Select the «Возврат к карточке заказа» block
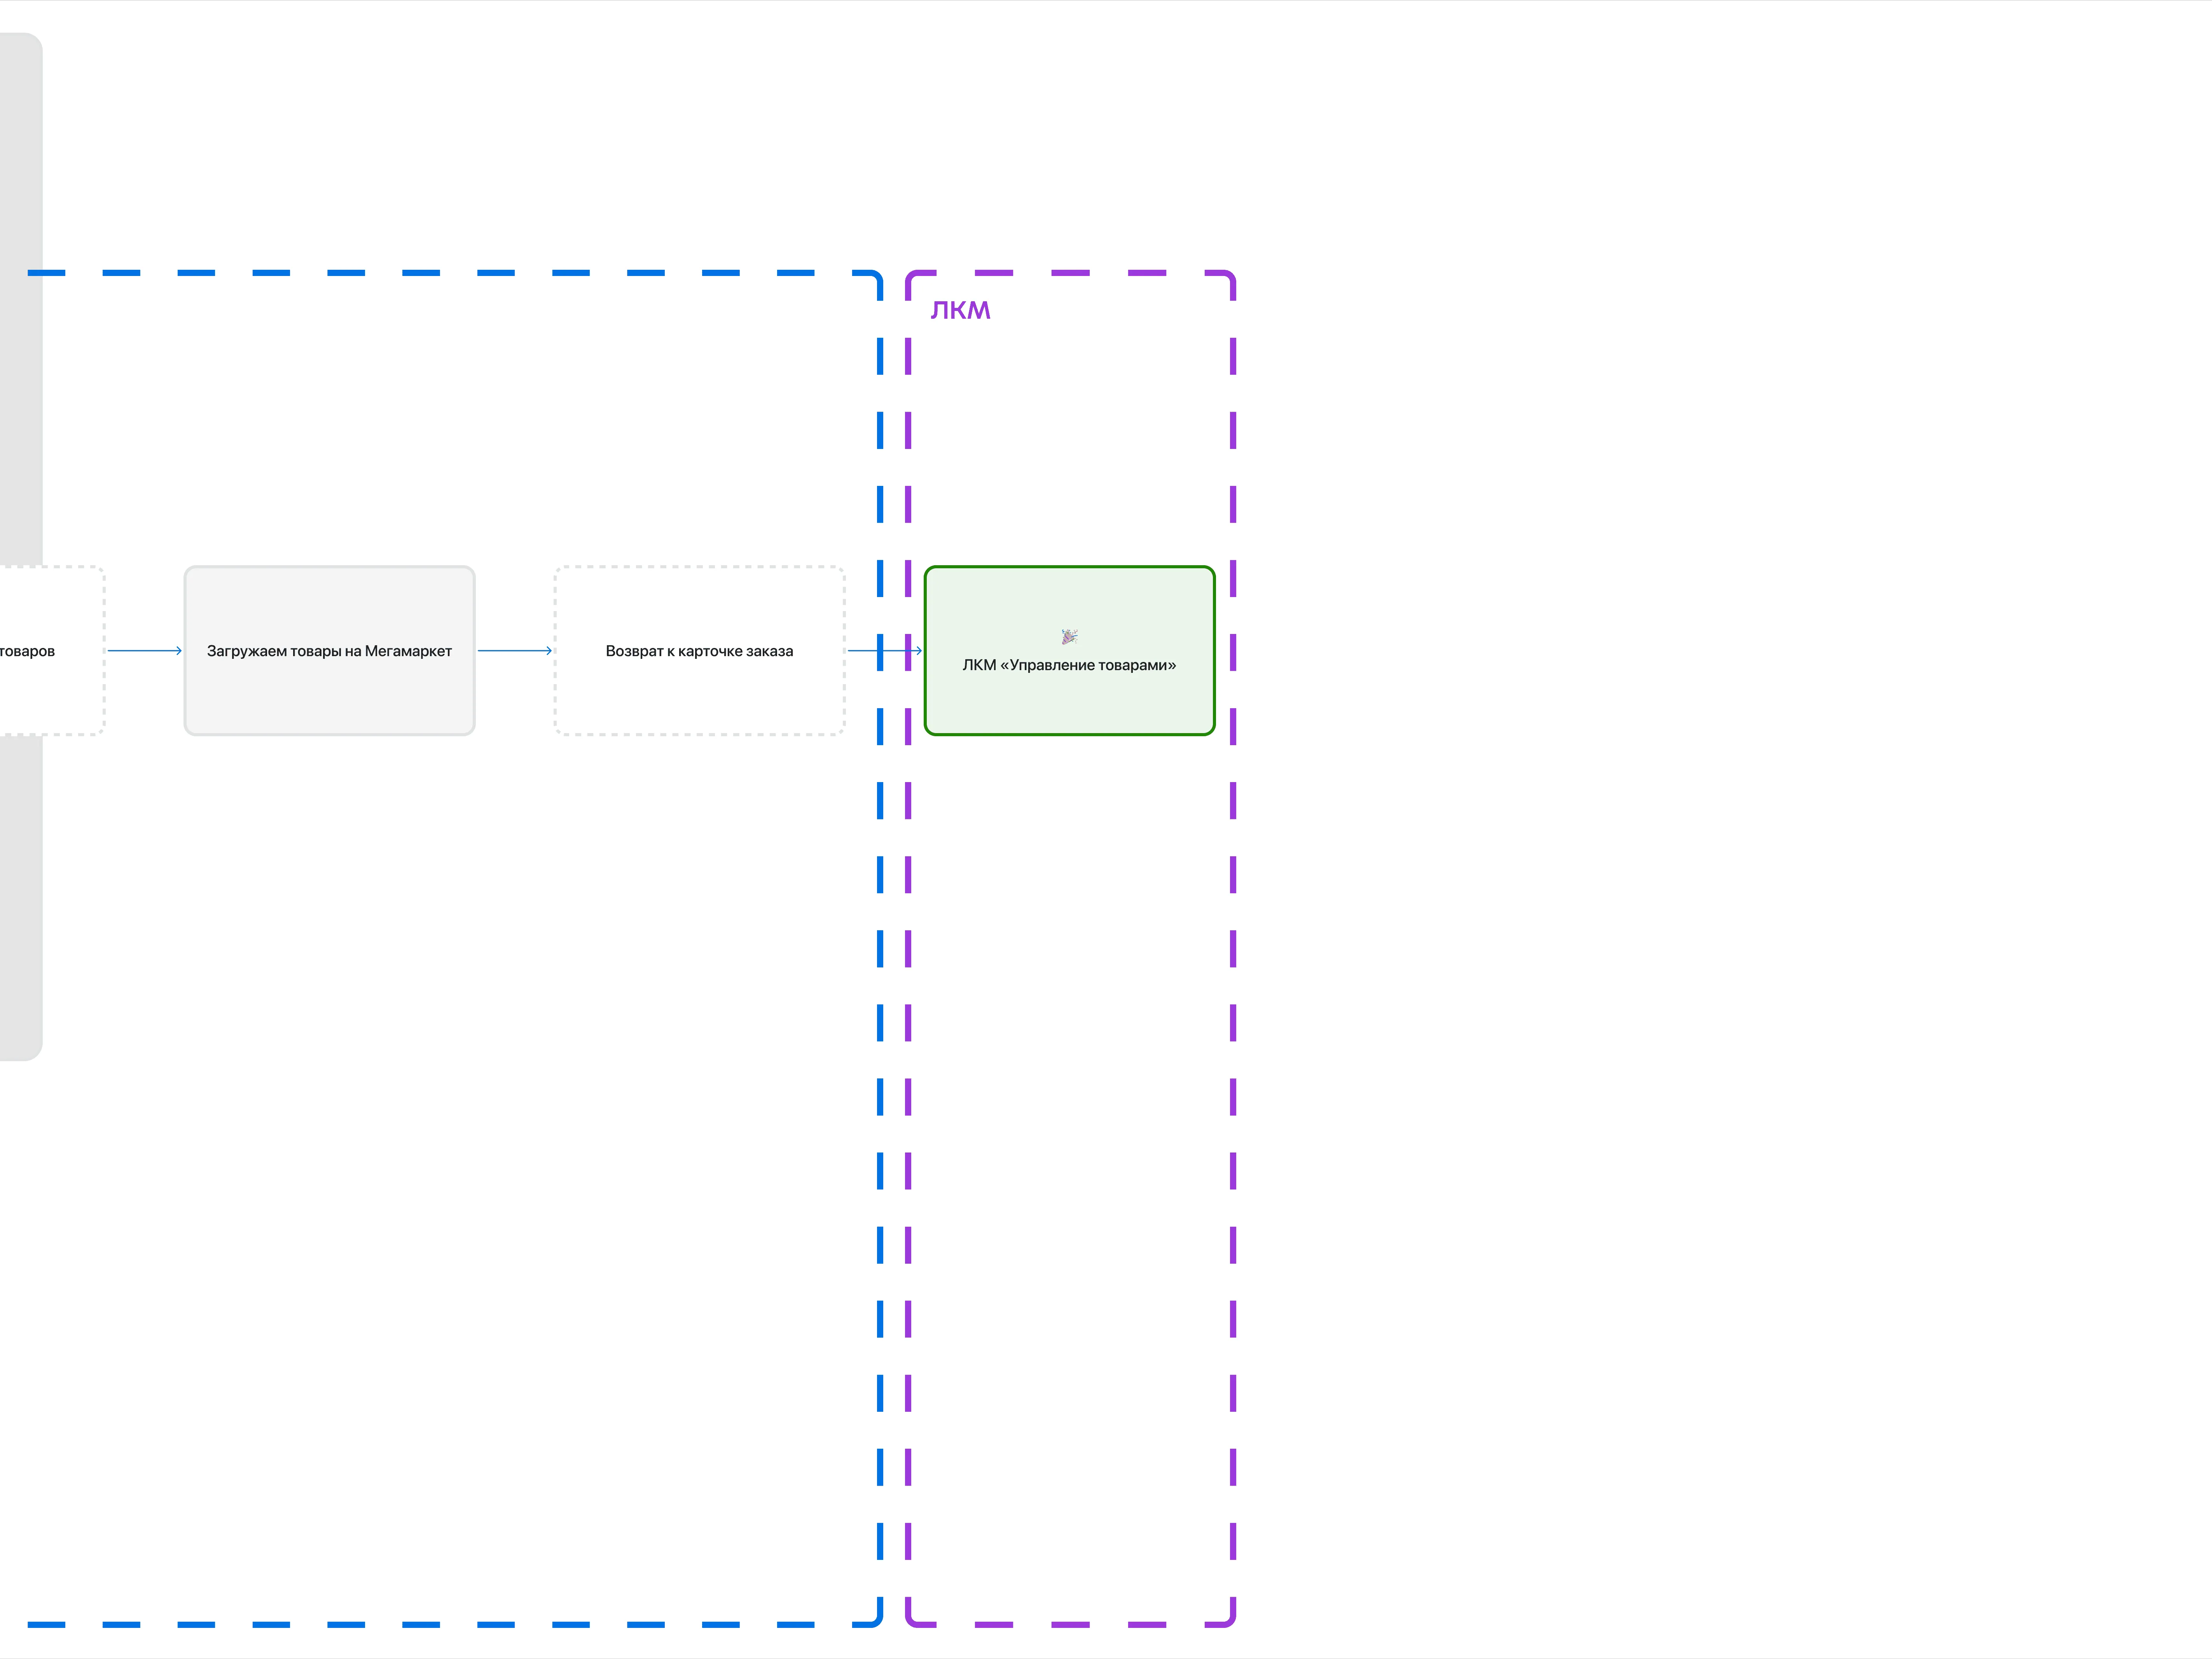Image resolution: width=2212 pixels, height=1659 pixels. (x=699, y=651)
